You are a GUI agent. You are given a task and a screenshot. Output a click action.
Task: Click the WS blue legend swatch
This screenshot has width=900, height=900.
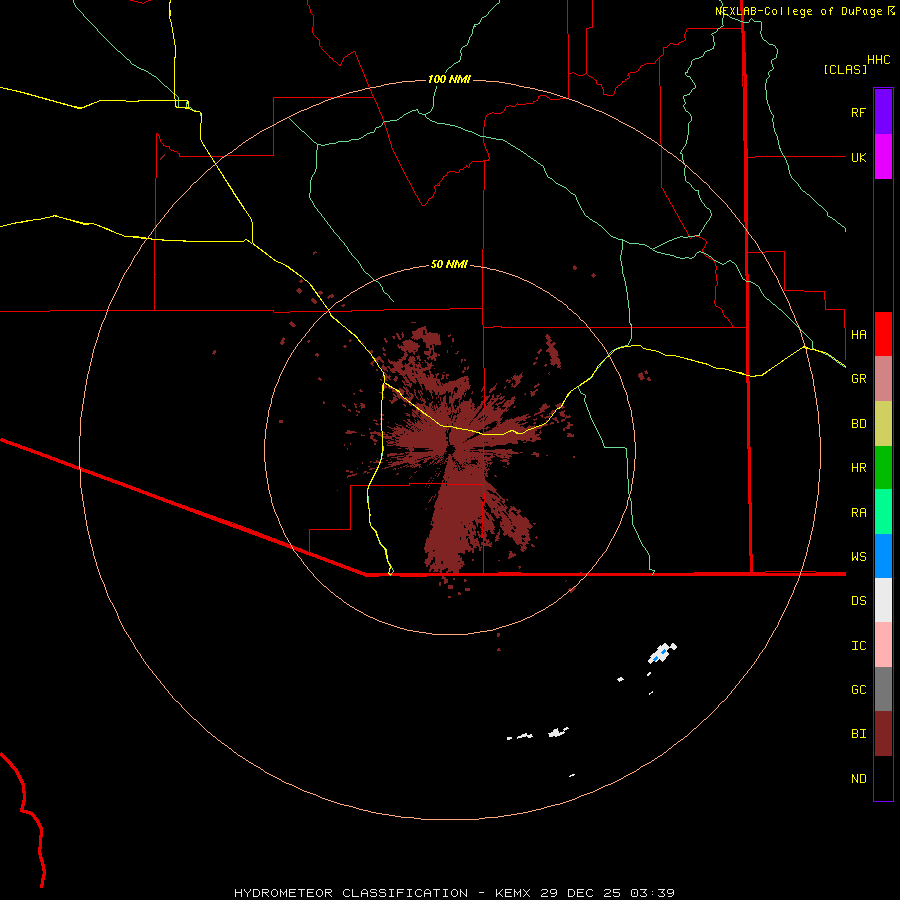coord(883,556)
